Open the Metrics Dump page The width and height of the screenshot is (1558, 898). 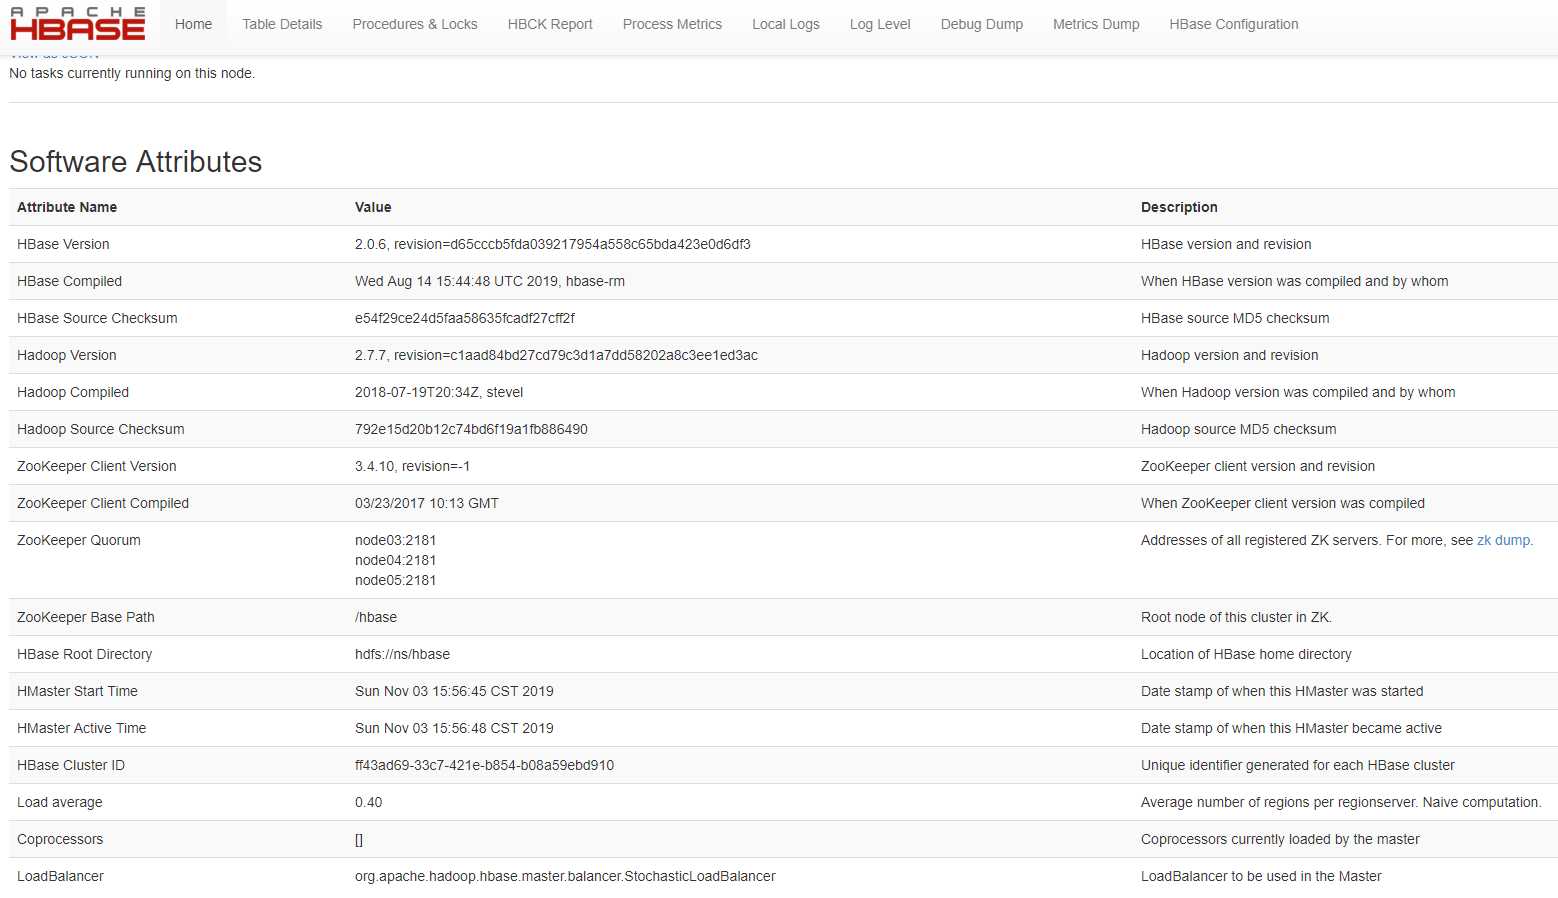[x=1096, y=24]
